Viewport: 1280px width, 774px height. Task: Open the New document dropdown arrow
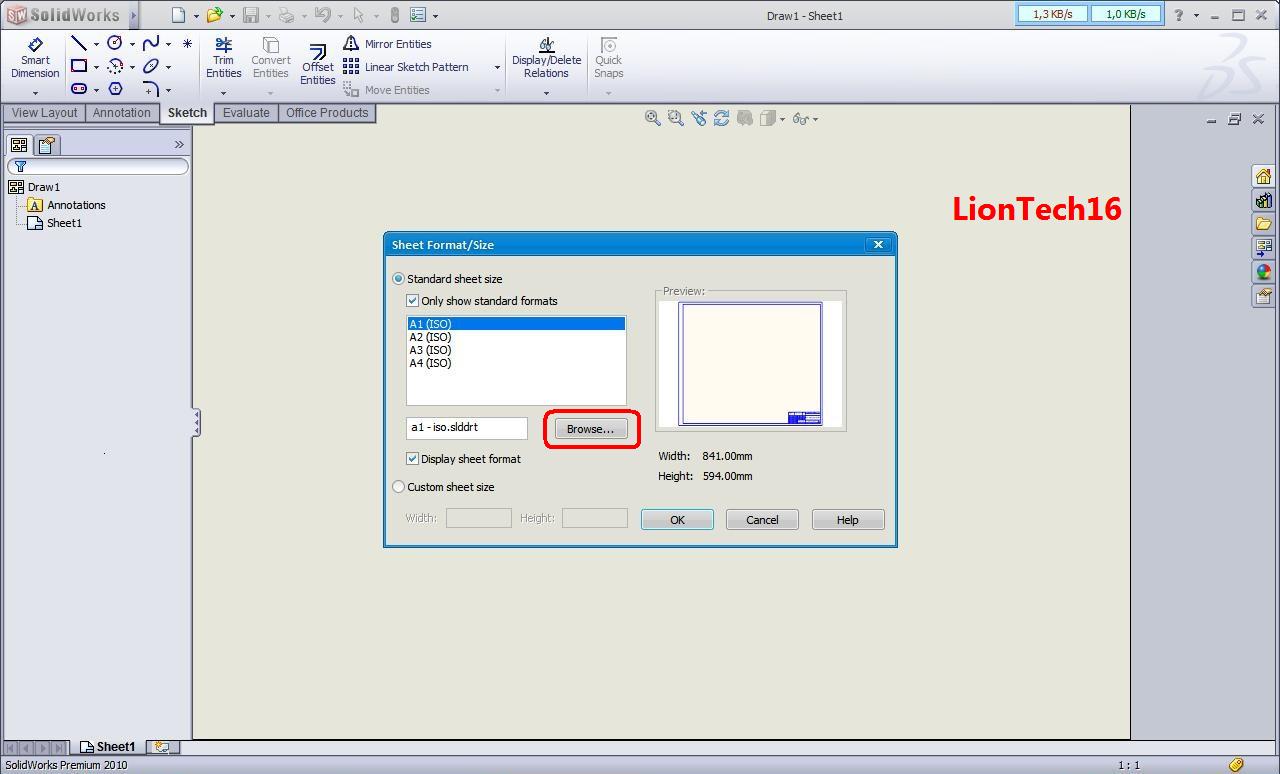195,16
